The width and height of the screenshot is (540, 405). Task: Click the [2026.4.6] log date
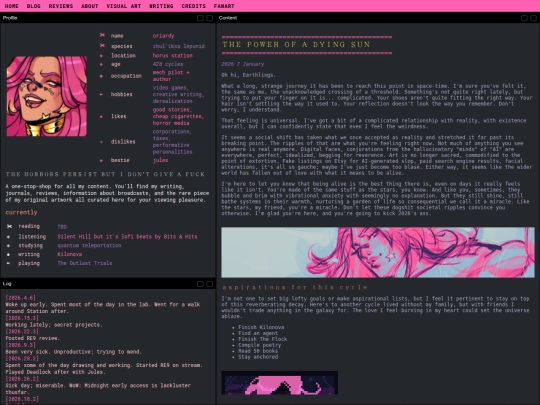click(21, 298)
